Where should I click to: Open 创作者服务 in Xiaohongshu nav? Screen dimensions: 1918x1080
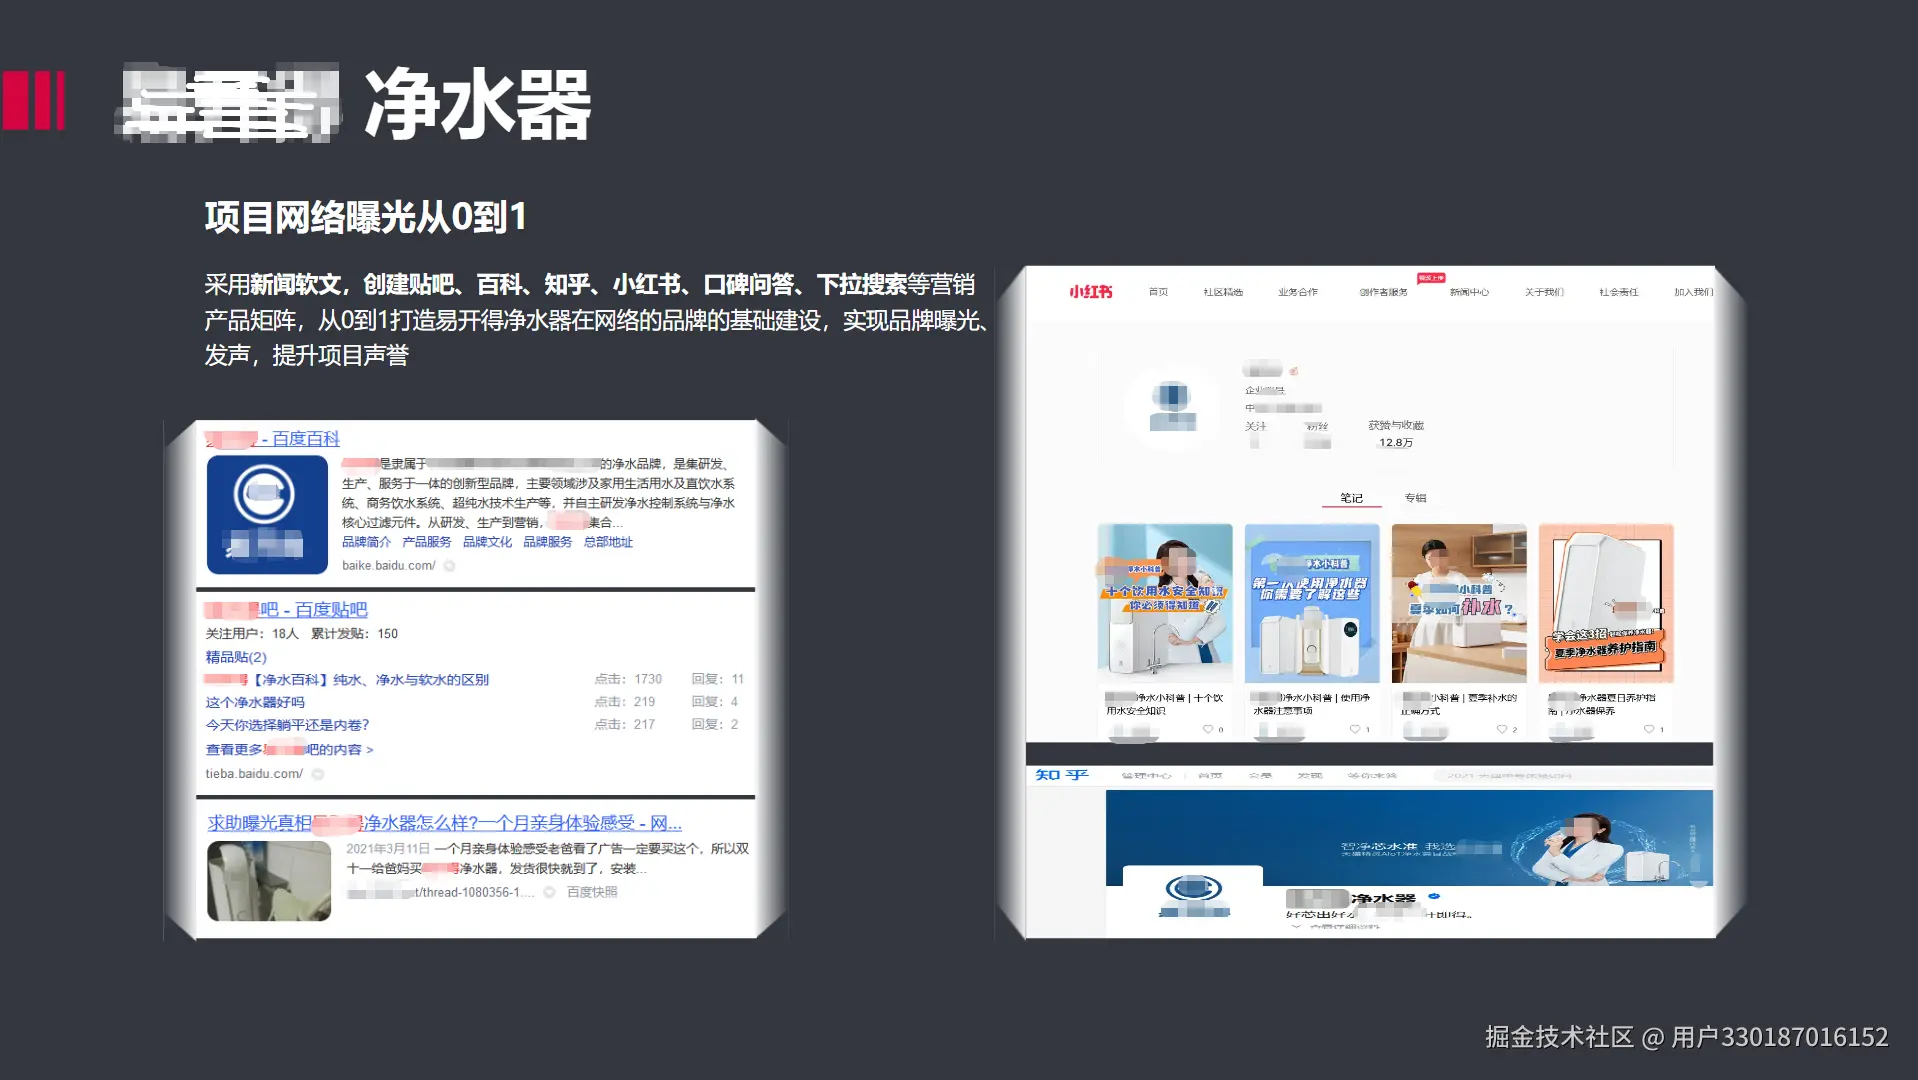tap(1383, 292)
